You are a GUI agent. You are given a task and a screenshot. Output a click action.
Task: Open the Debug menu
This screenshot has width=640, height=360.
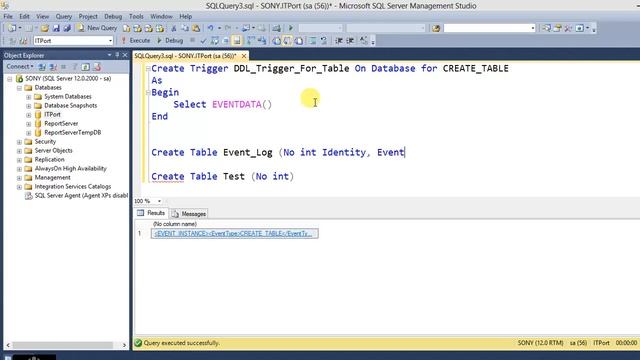click(x=113, y=17)
